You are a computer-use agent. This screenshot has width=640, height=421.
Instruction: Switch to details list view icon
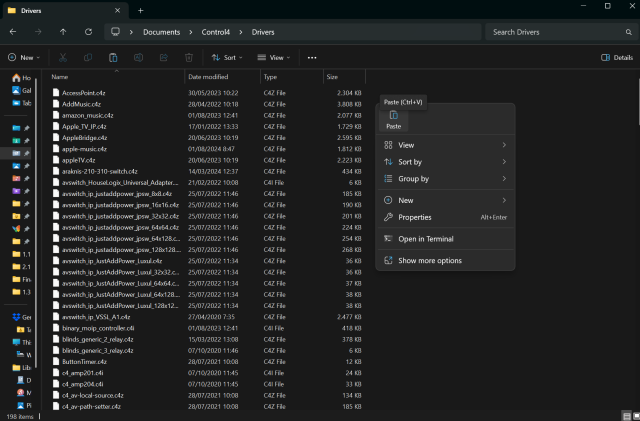pos(627,416)
